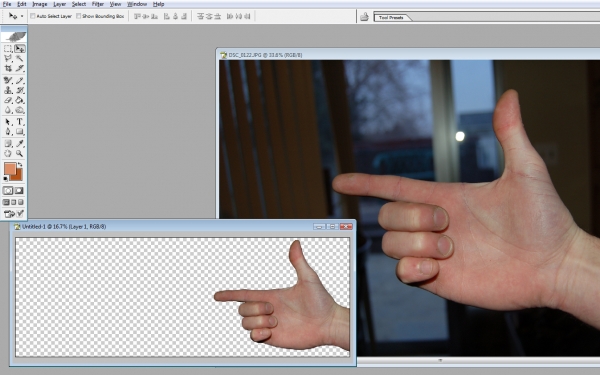Select the Hand tool
Screen dimensions: 600x375
[8, 153]
